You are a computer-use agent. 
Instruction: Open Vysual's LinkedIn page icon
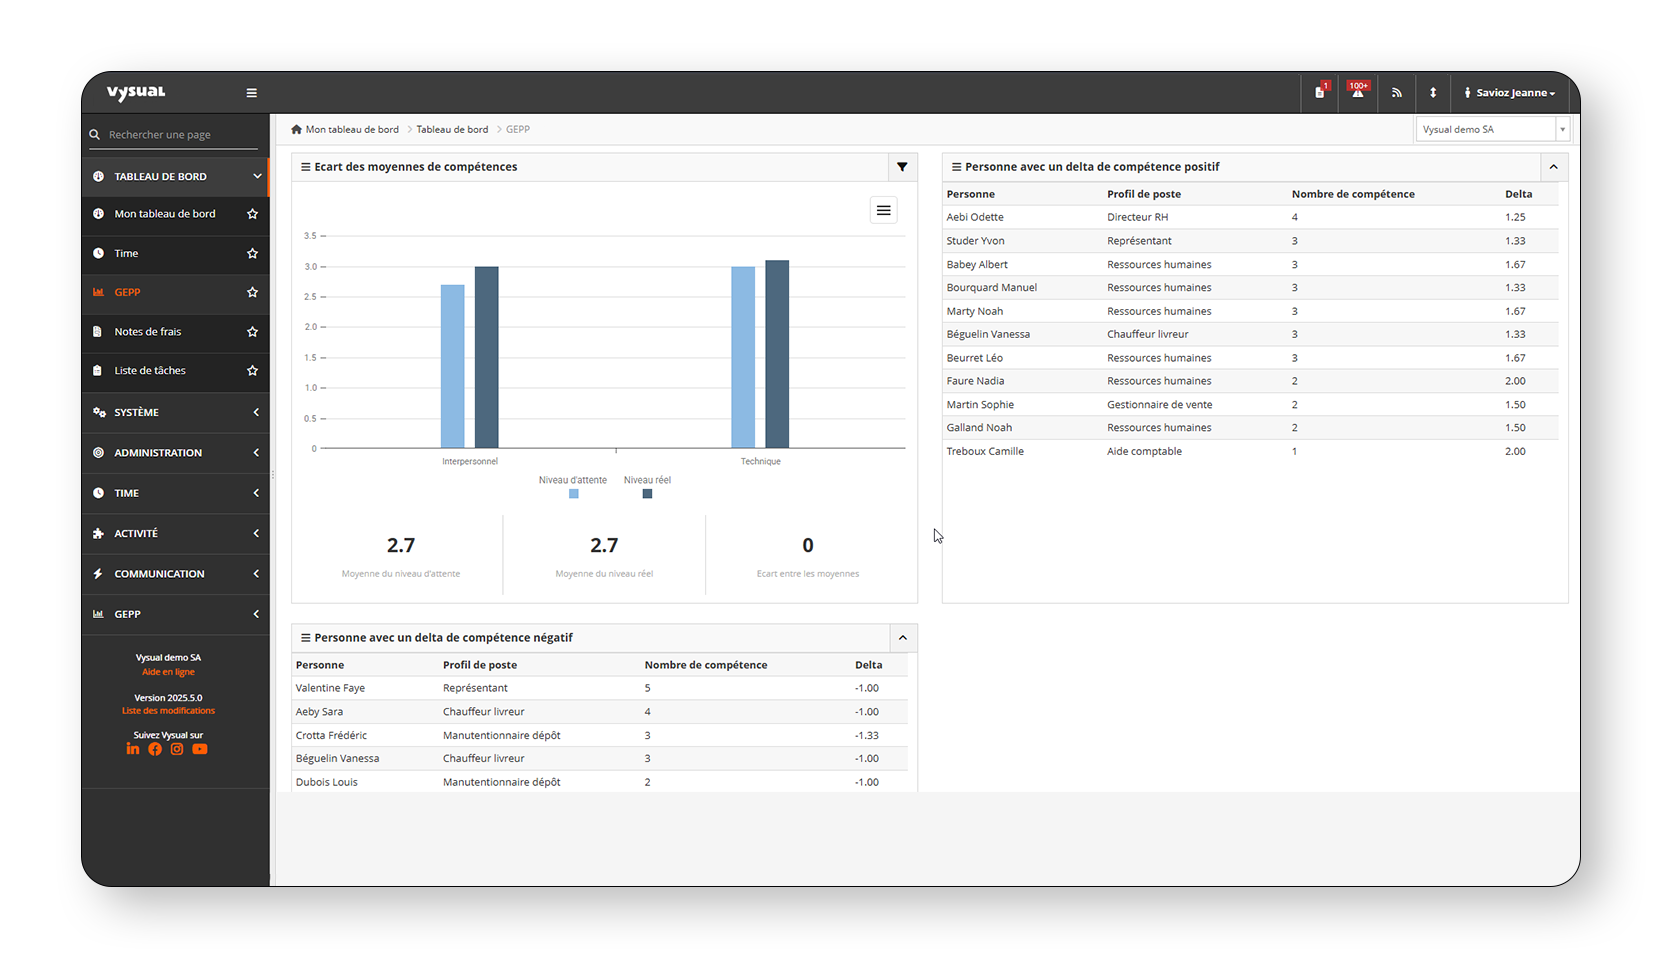point(133,749)
